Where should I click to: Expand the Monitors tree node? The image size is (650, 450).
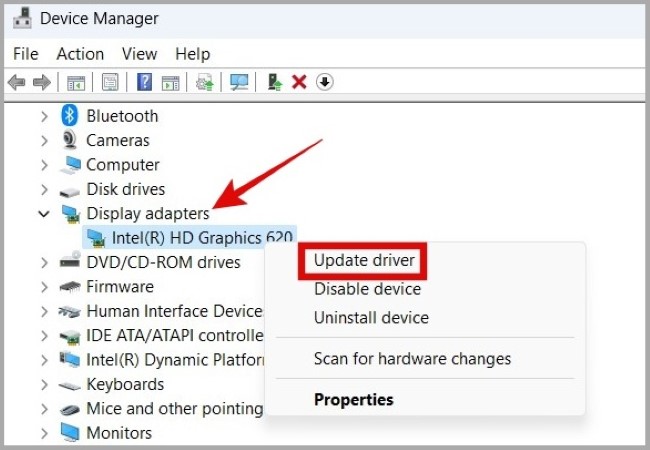point(44,434)
